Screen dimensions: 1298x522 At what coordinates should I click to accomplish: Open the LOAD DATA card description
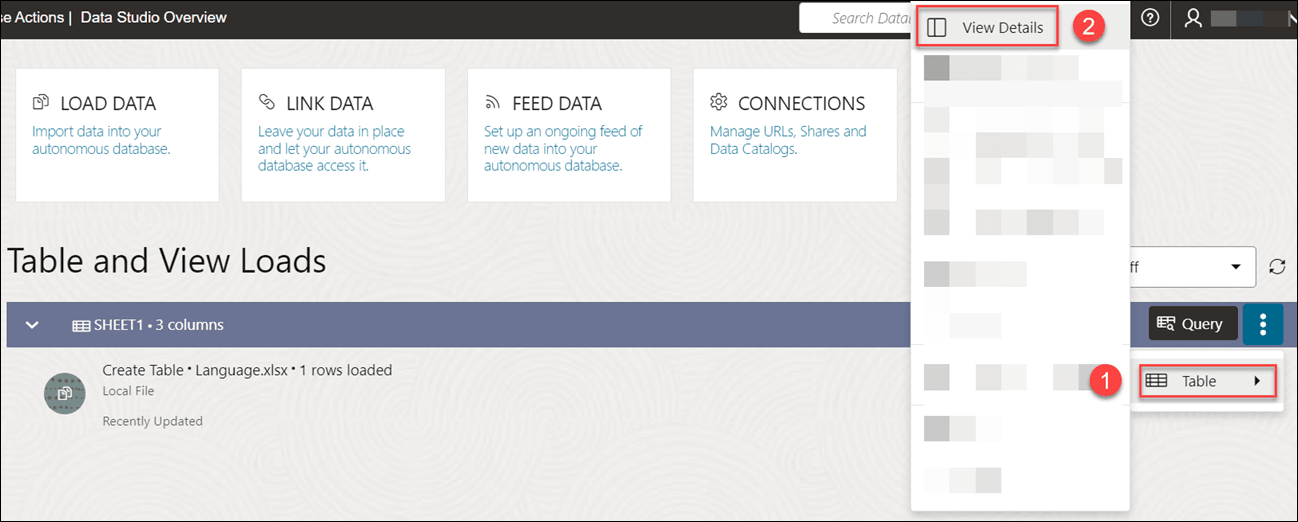101,140
